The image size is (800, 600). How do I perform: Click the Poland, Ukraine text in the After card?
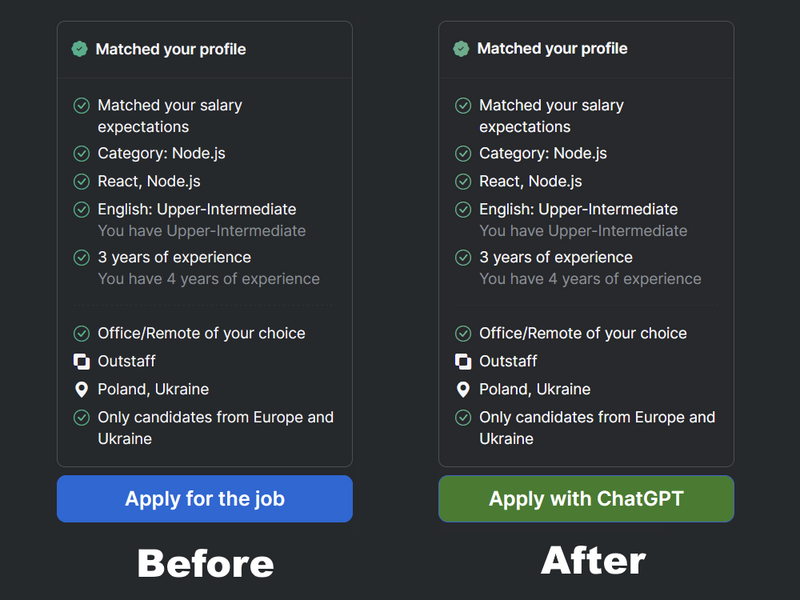(x=534, y=389)
